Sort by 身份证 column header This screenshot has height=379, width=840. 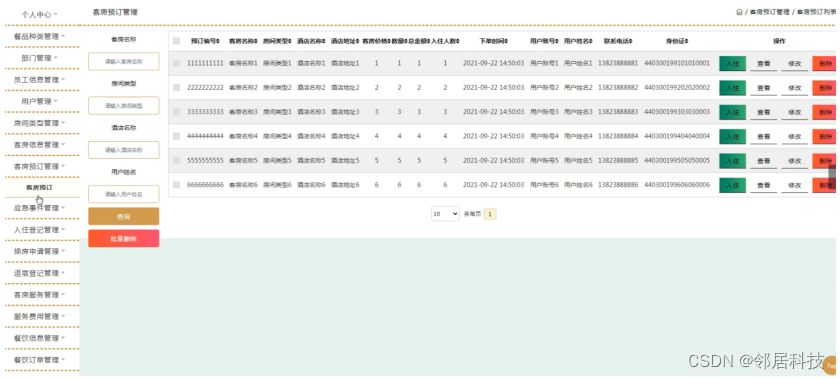677,41
